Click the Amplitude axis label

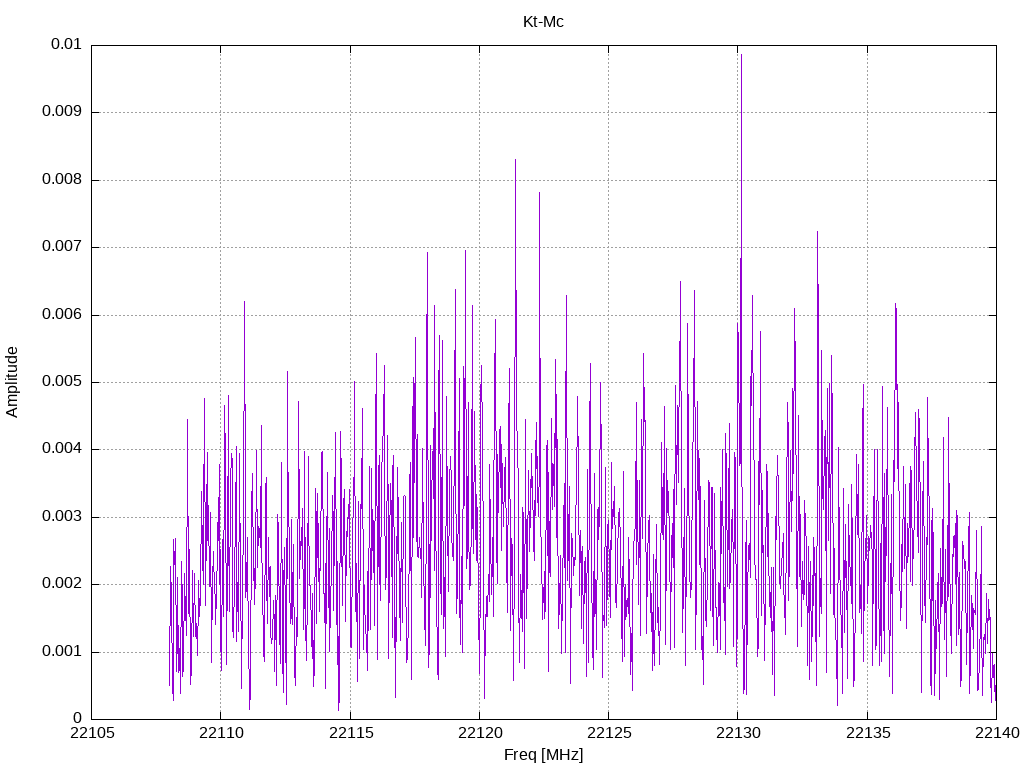tap(12, 382)
